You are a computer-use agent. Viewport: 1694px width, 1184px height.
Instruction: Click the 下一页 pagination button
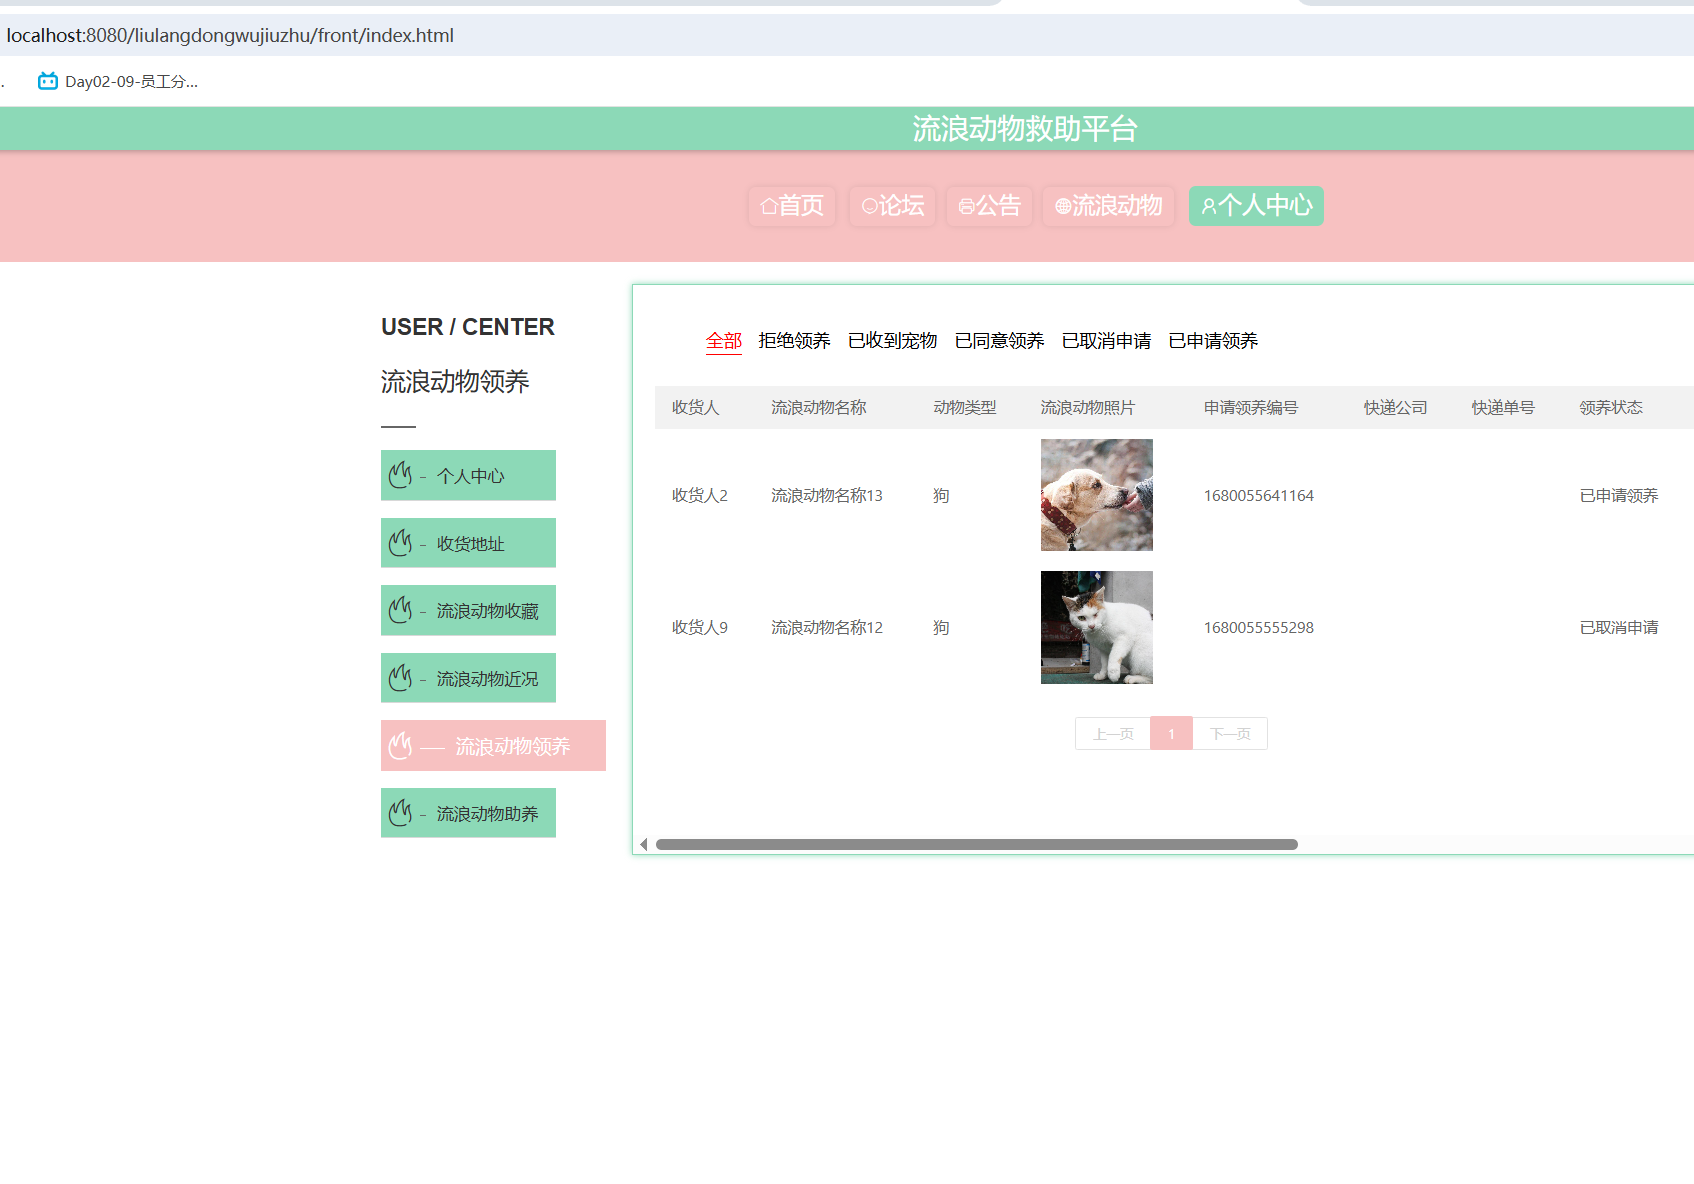tap(1230, 734)
